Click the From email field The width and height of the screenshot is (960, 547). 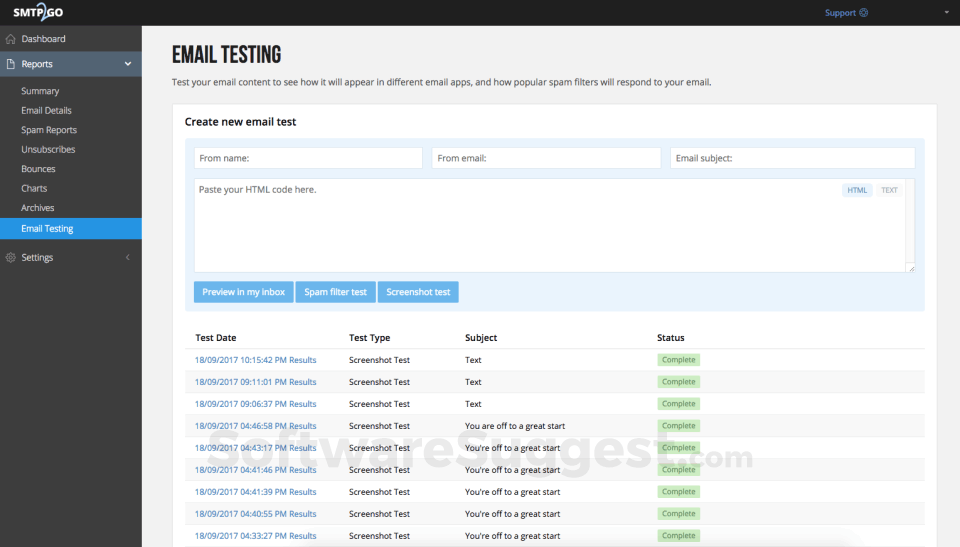[546, 158]
